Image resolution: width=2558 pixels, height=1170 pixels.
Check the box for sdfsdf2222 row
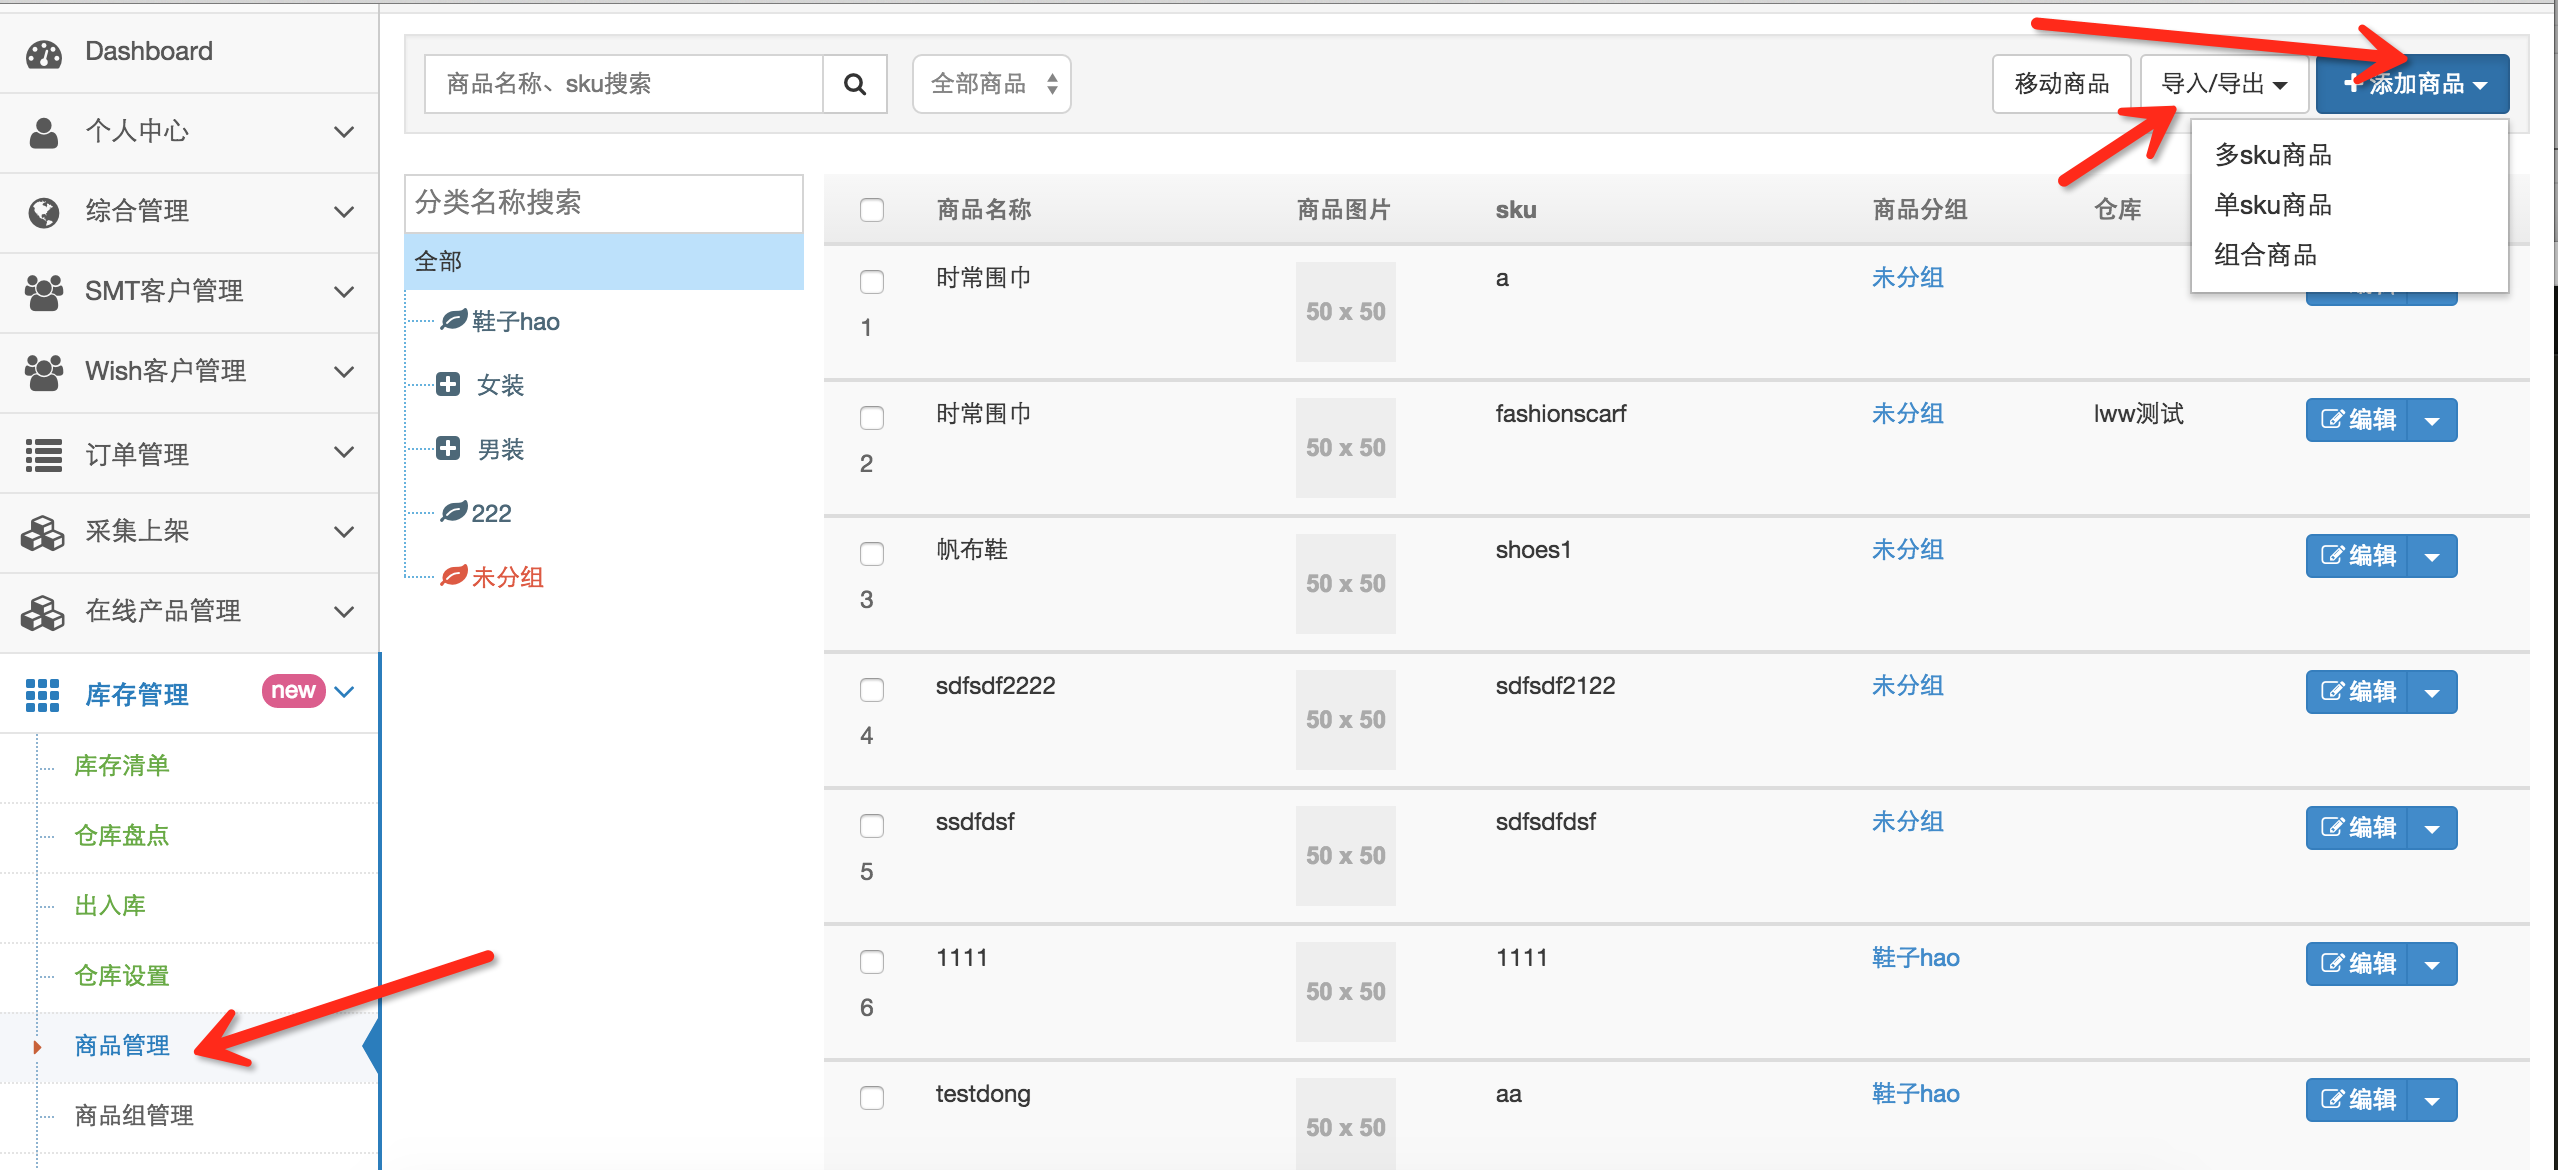tap(872, 690)
